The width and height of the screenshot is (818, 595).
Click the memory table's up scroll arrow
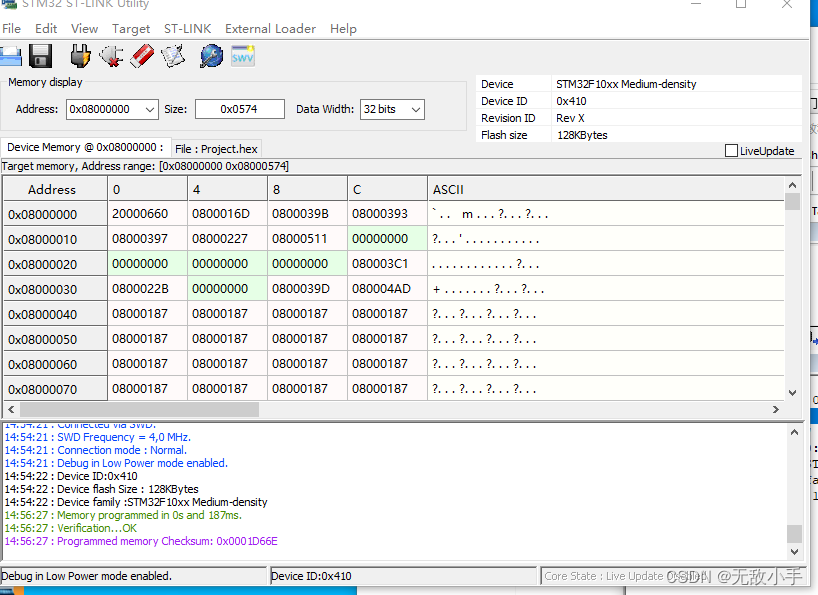[792, 185]
